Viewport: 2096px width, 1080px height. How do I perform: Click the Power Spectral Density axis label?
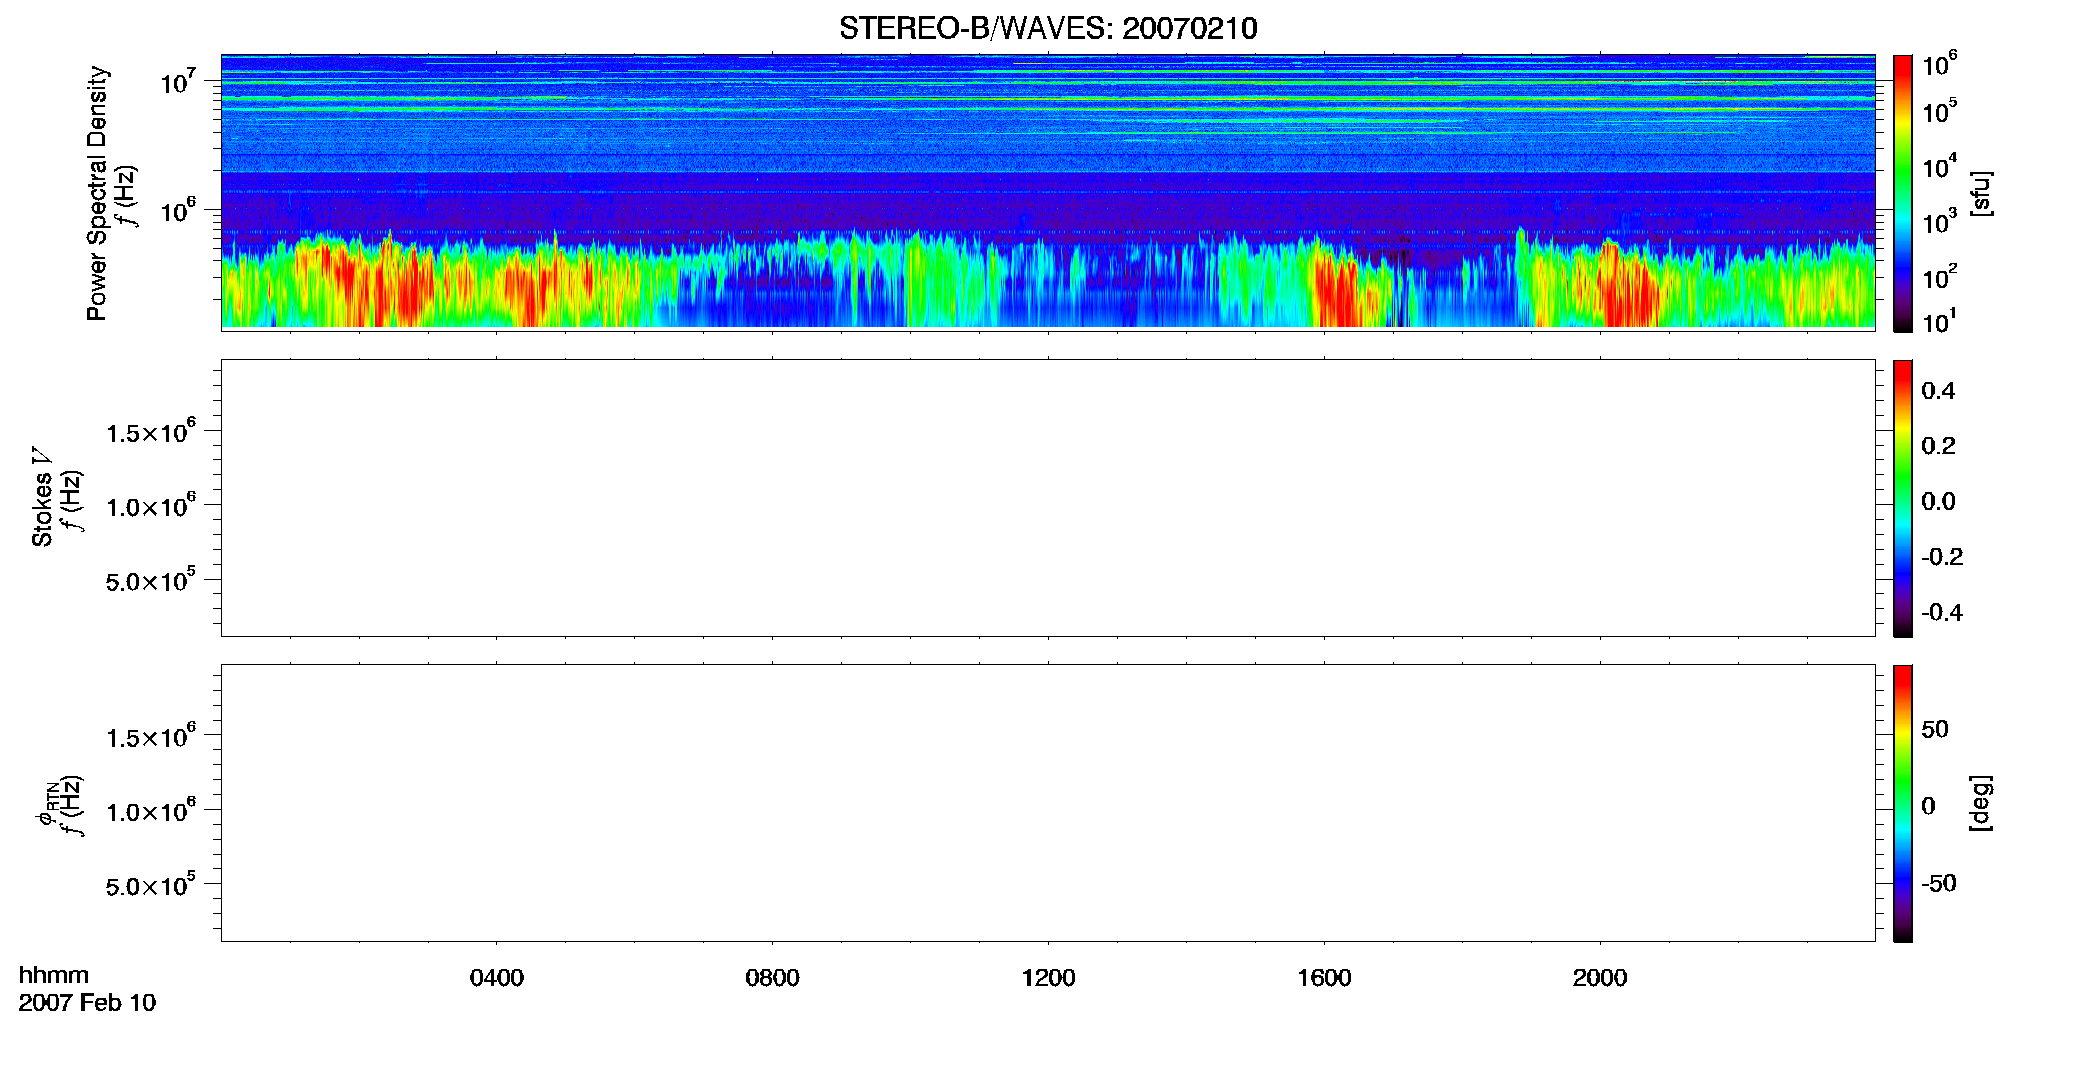tap(97, 193)
